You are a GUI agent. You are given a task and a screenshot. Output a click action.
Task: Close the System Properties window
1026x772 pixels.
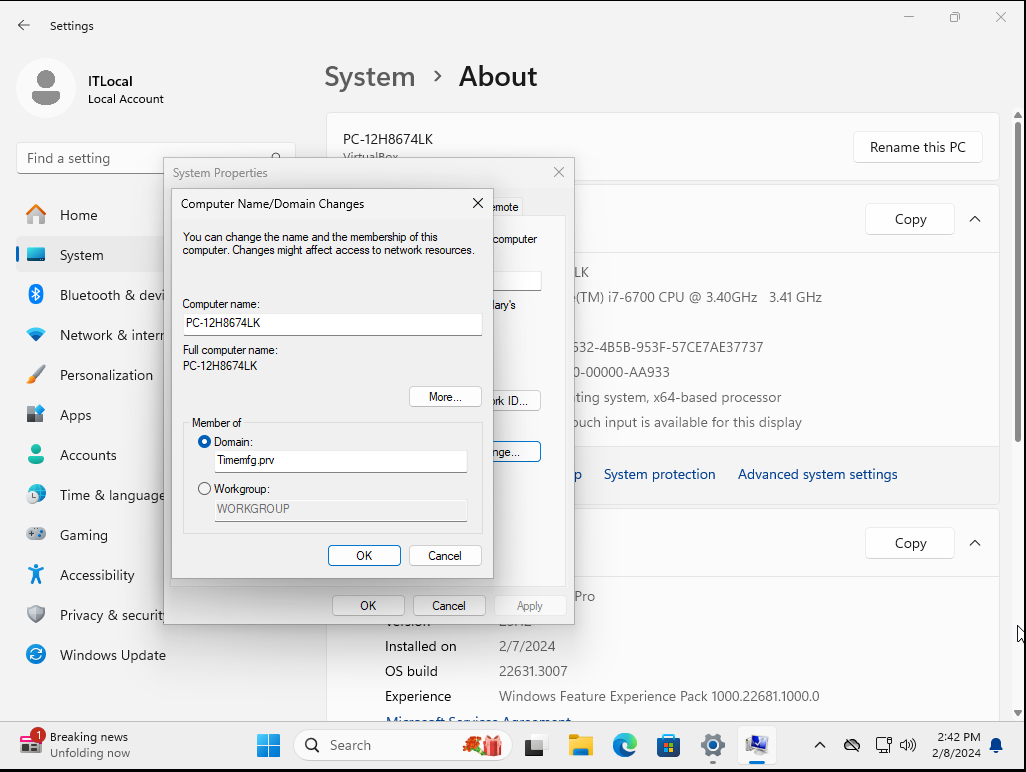tap(559, 172)
